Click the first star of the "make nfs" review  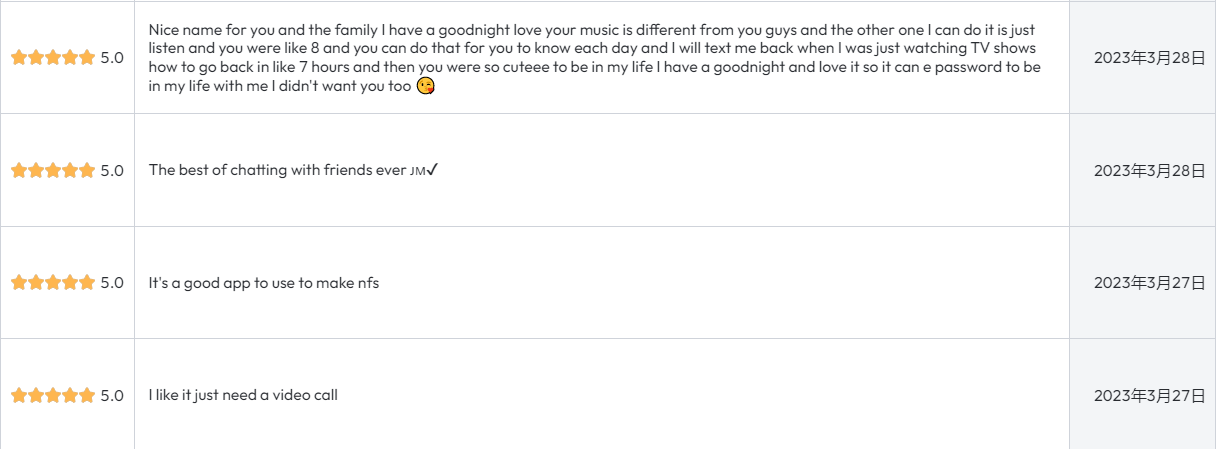19,283
